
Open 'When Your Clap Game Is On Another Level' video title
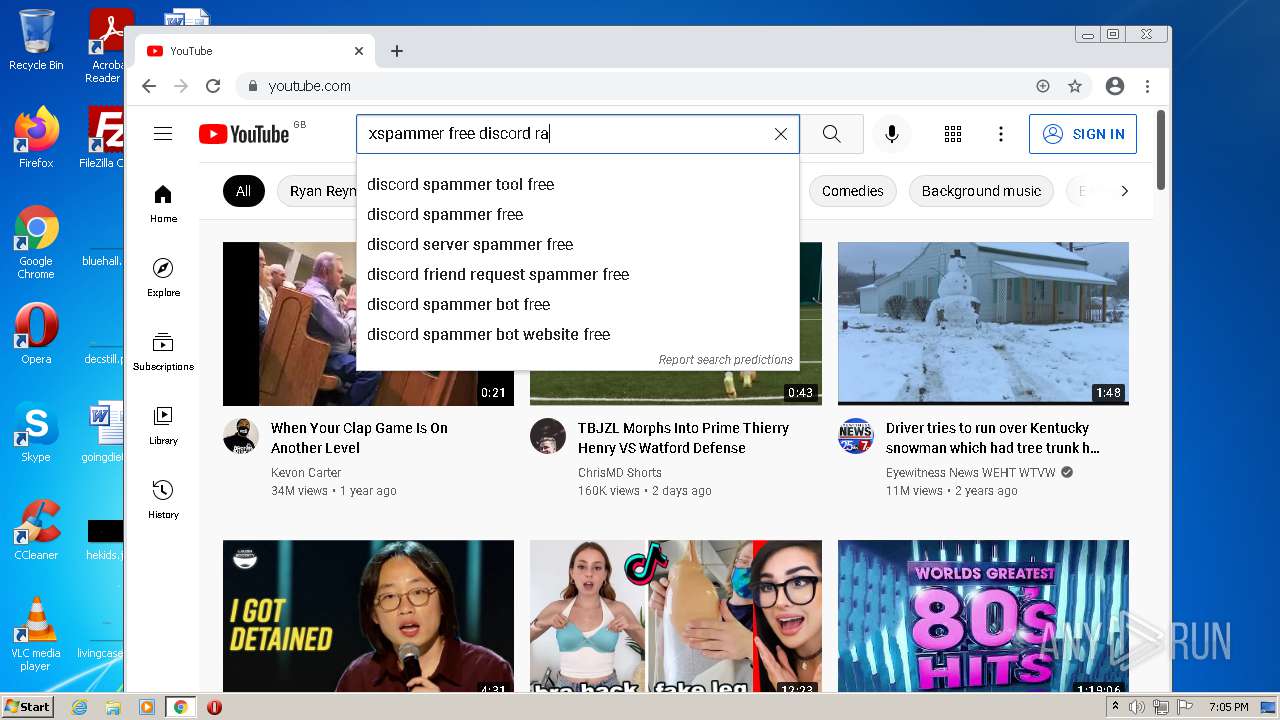pos(359,438)
